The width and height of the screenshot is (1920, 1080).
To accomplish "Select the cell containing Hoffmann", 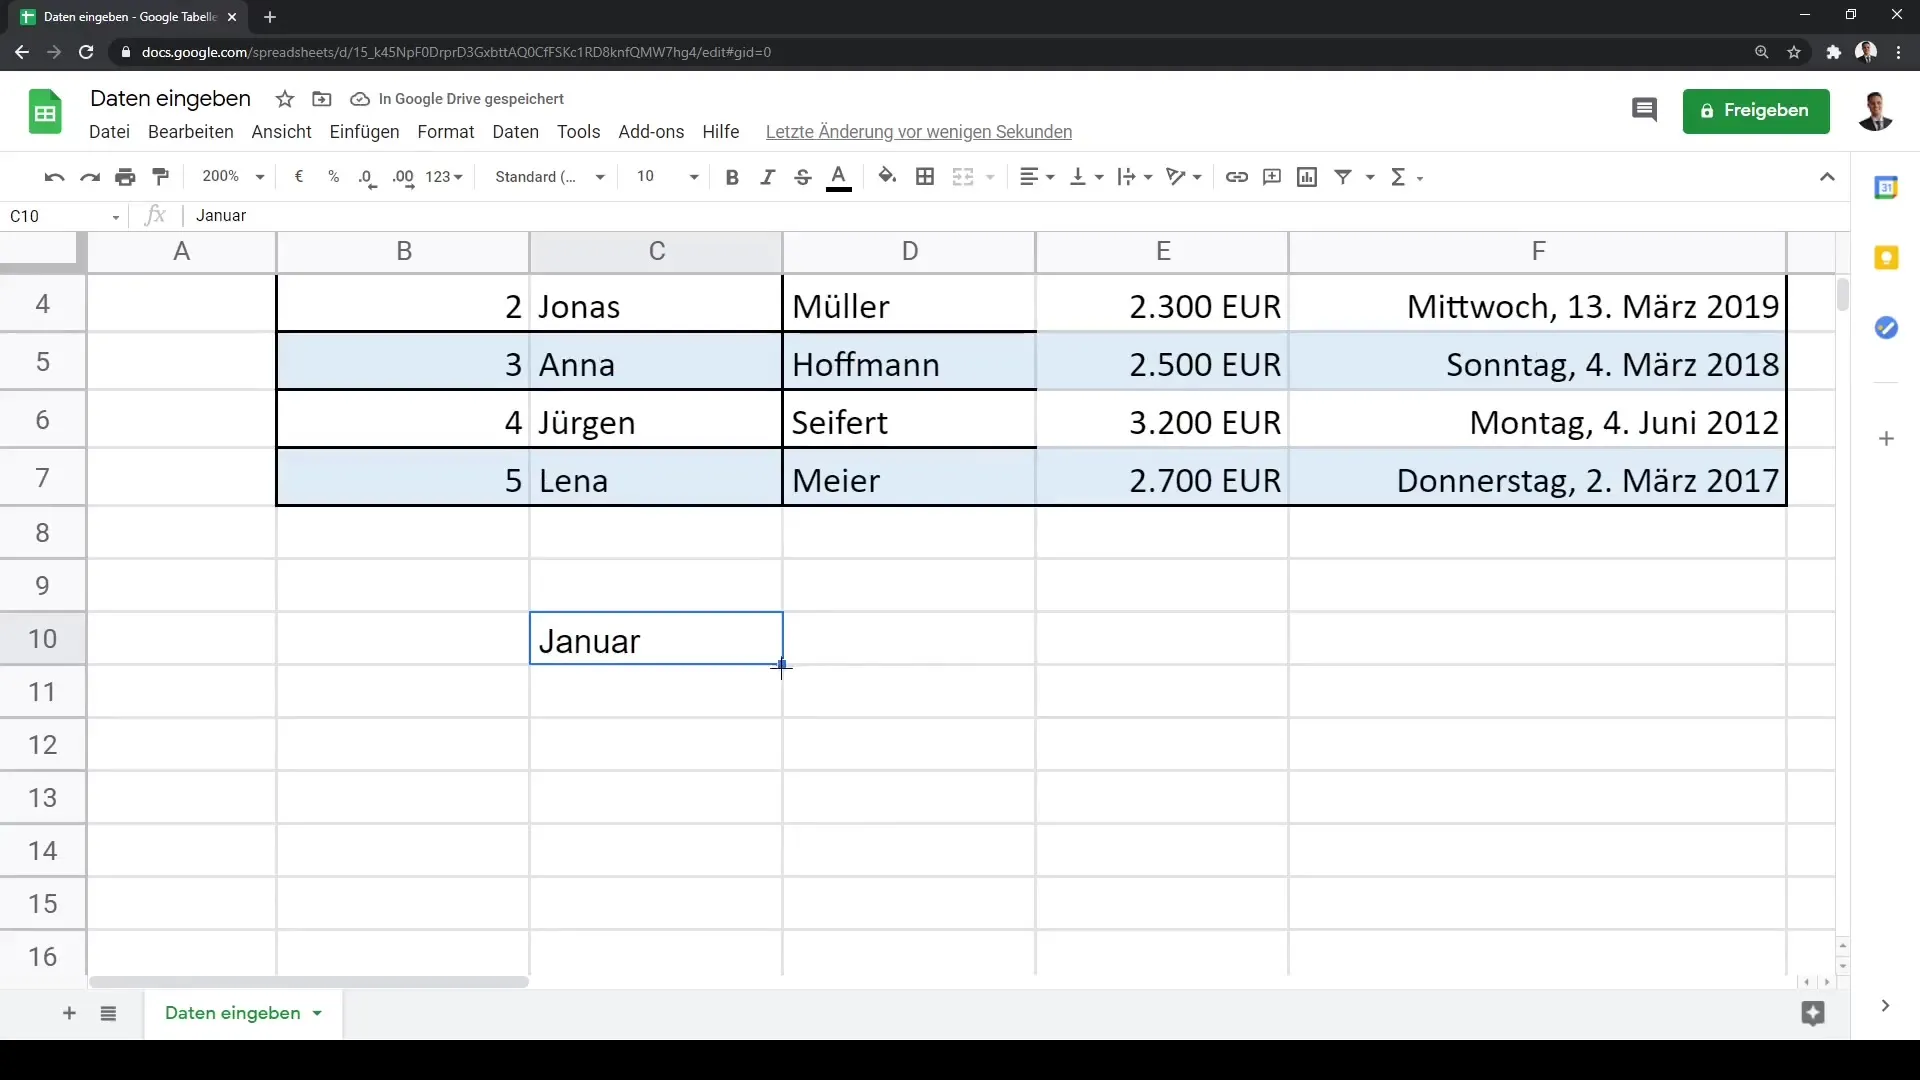I will pyautogui.click(x=909, y=362).
